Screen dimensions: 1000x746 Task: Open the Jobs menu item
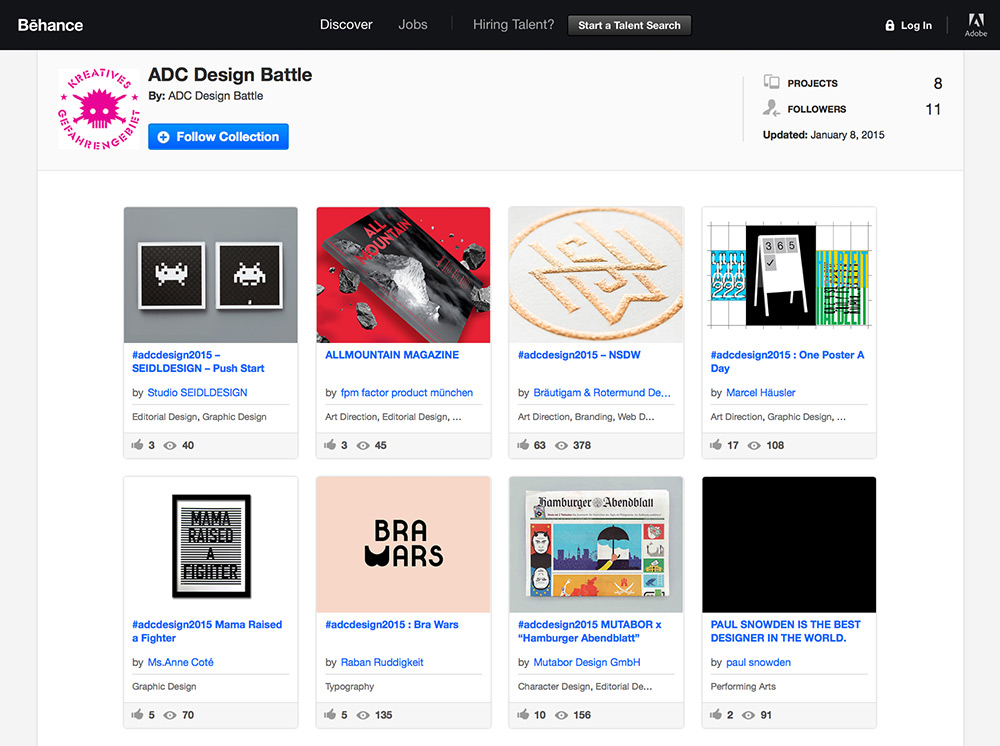413,25
